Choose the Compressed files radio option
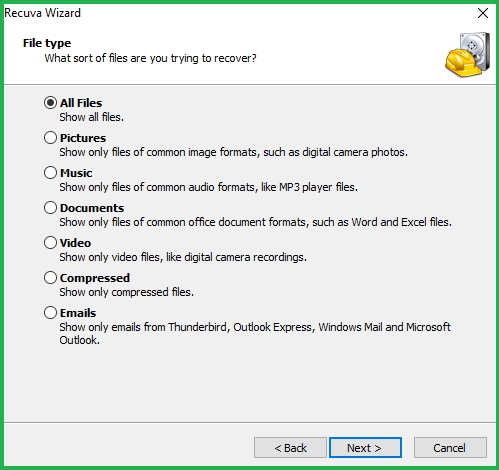499x470 pixels. tap(50, 278)
